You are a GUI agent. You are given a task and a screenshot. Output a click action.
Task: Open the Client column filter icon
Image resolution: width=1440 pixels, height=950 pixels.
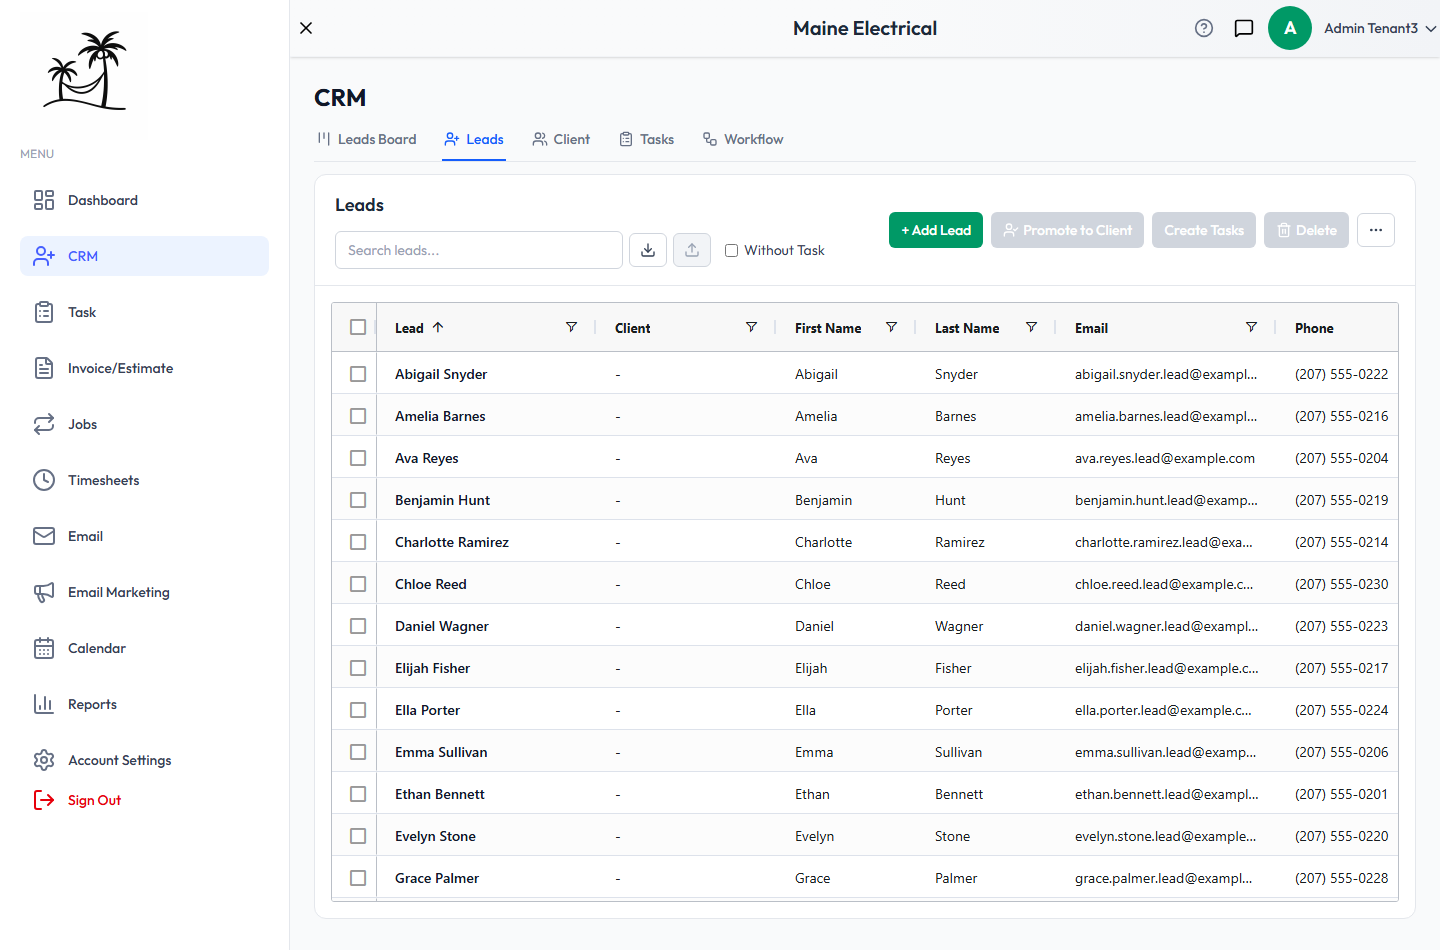pos(751,327)
